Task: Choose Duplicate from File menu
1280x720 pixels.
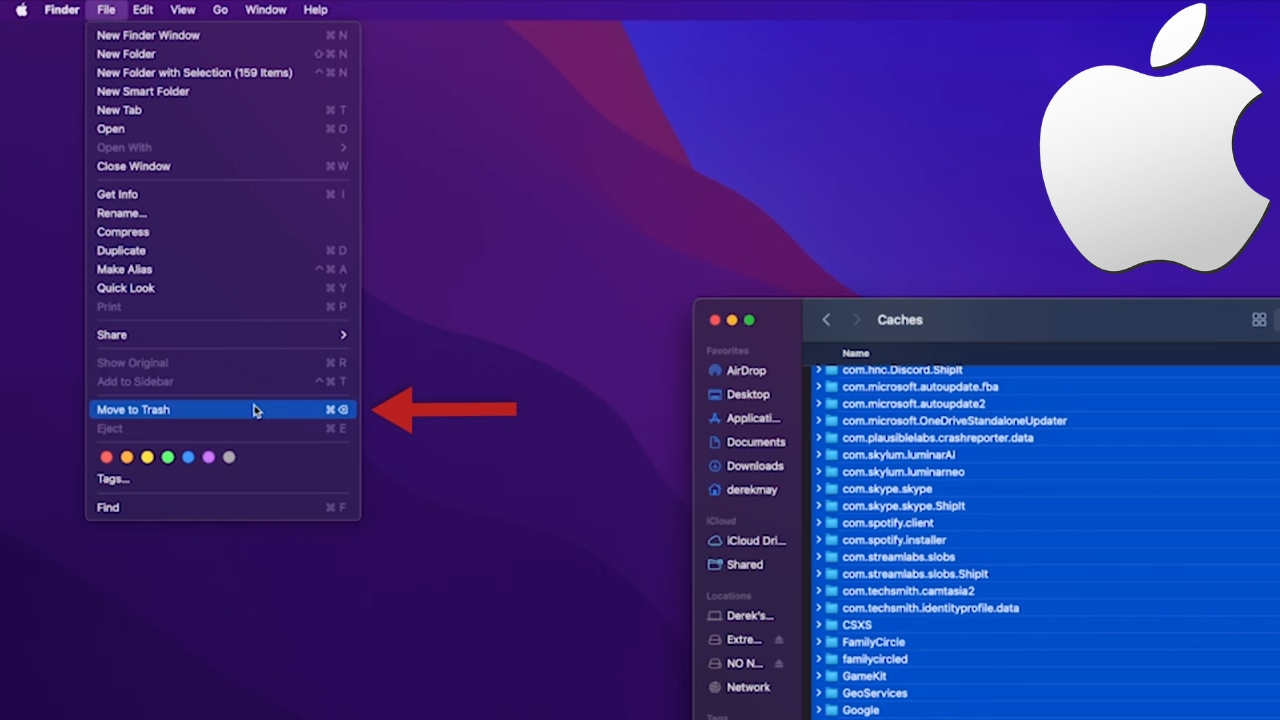Action: pos(222,251)
